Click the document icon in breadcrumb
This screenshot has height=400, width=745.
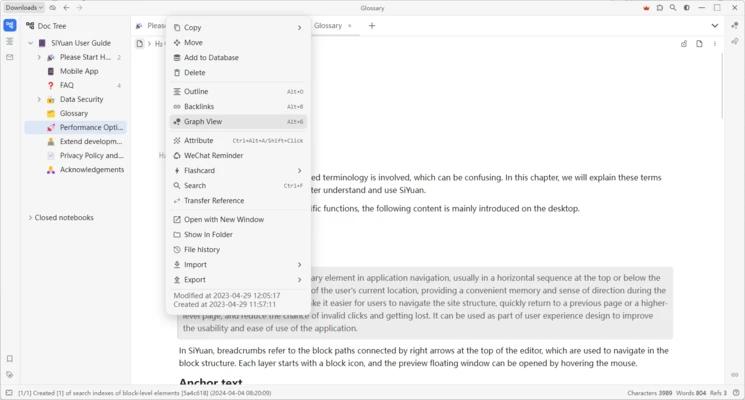click(x=139, y=44)
